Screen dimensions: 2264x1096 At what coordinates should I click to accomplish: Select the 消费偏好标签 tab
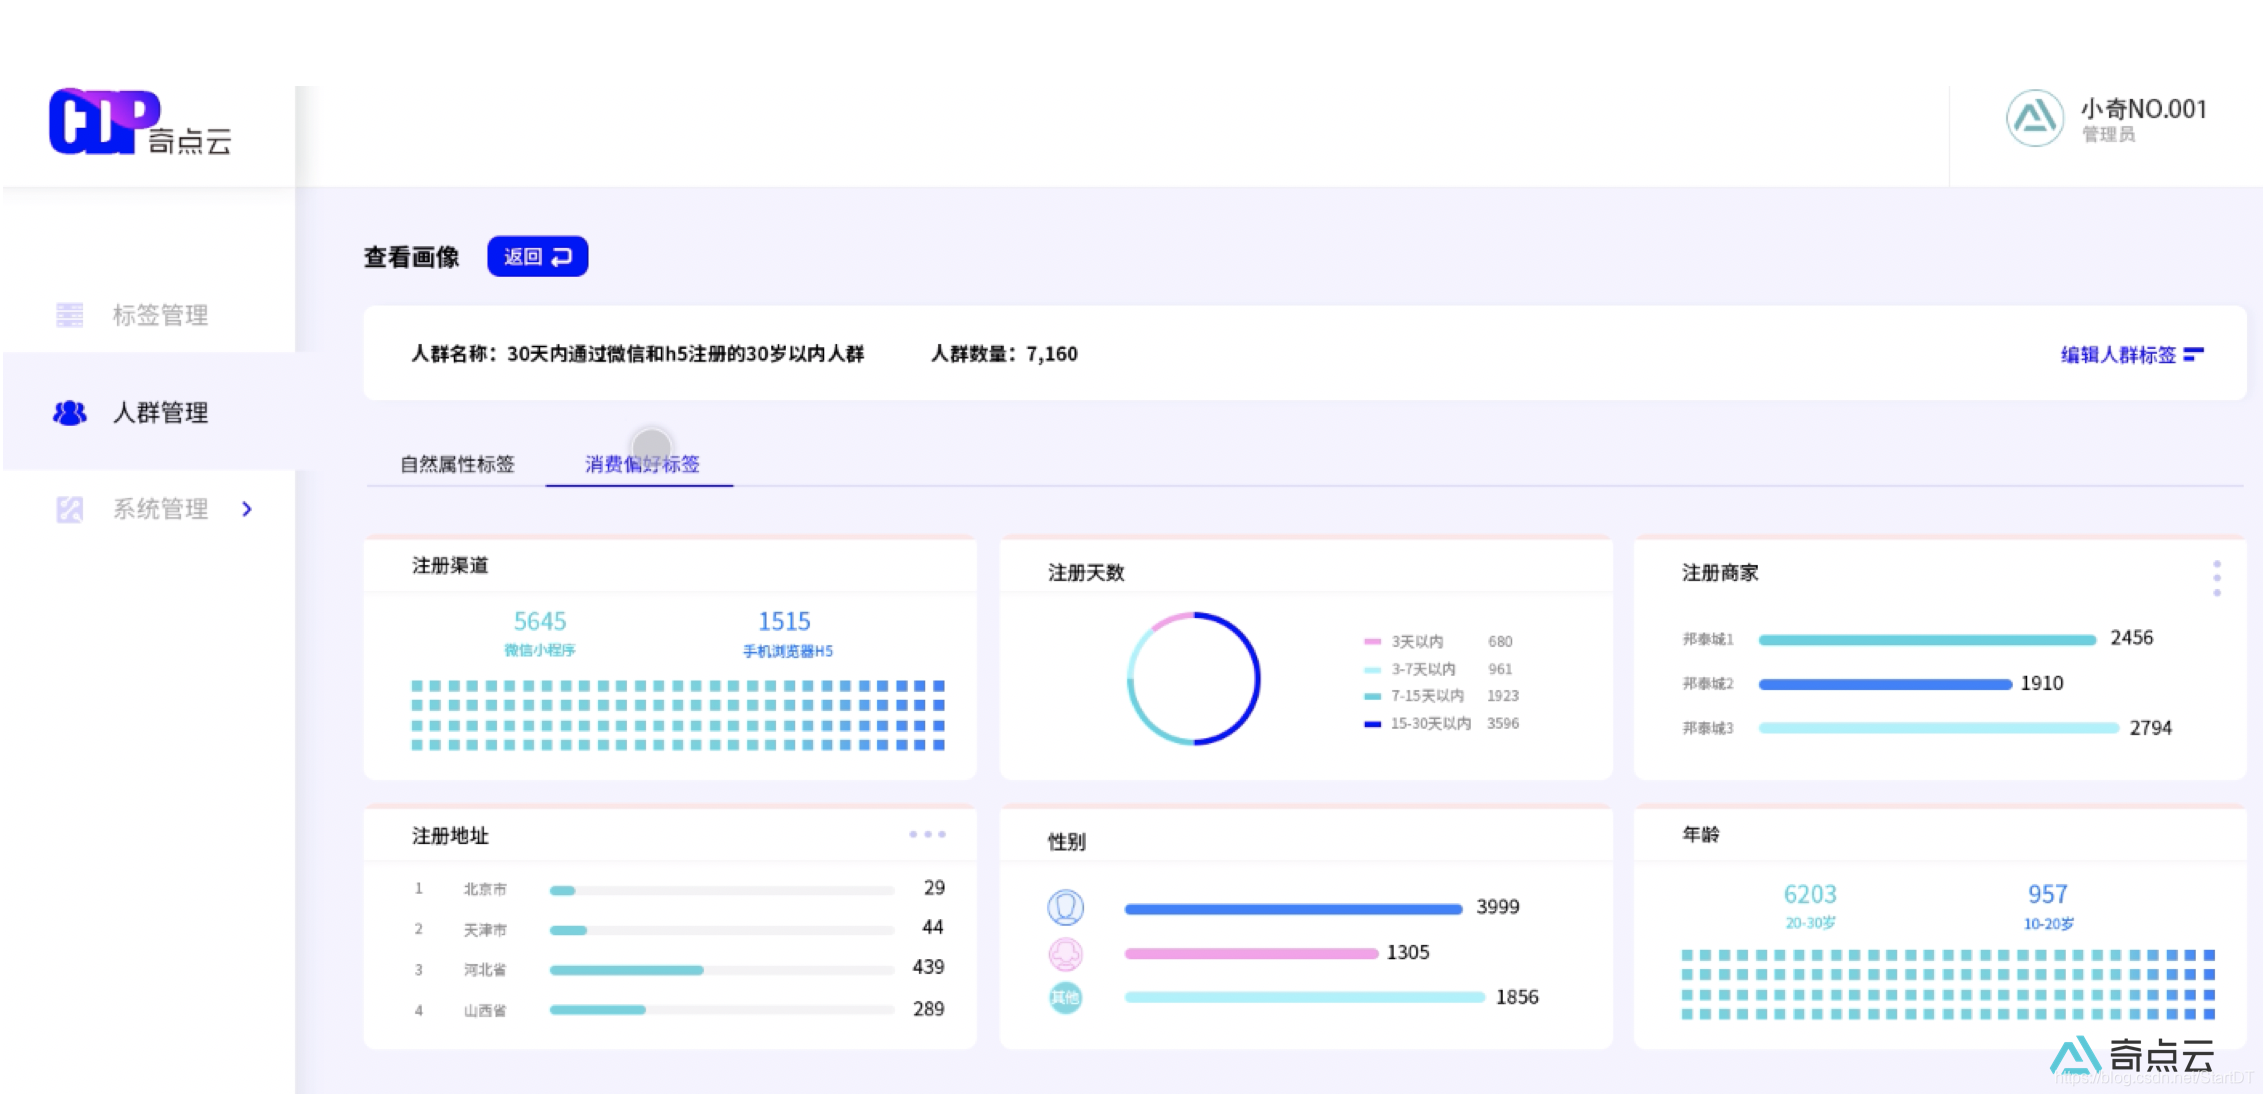click(641, 464)
